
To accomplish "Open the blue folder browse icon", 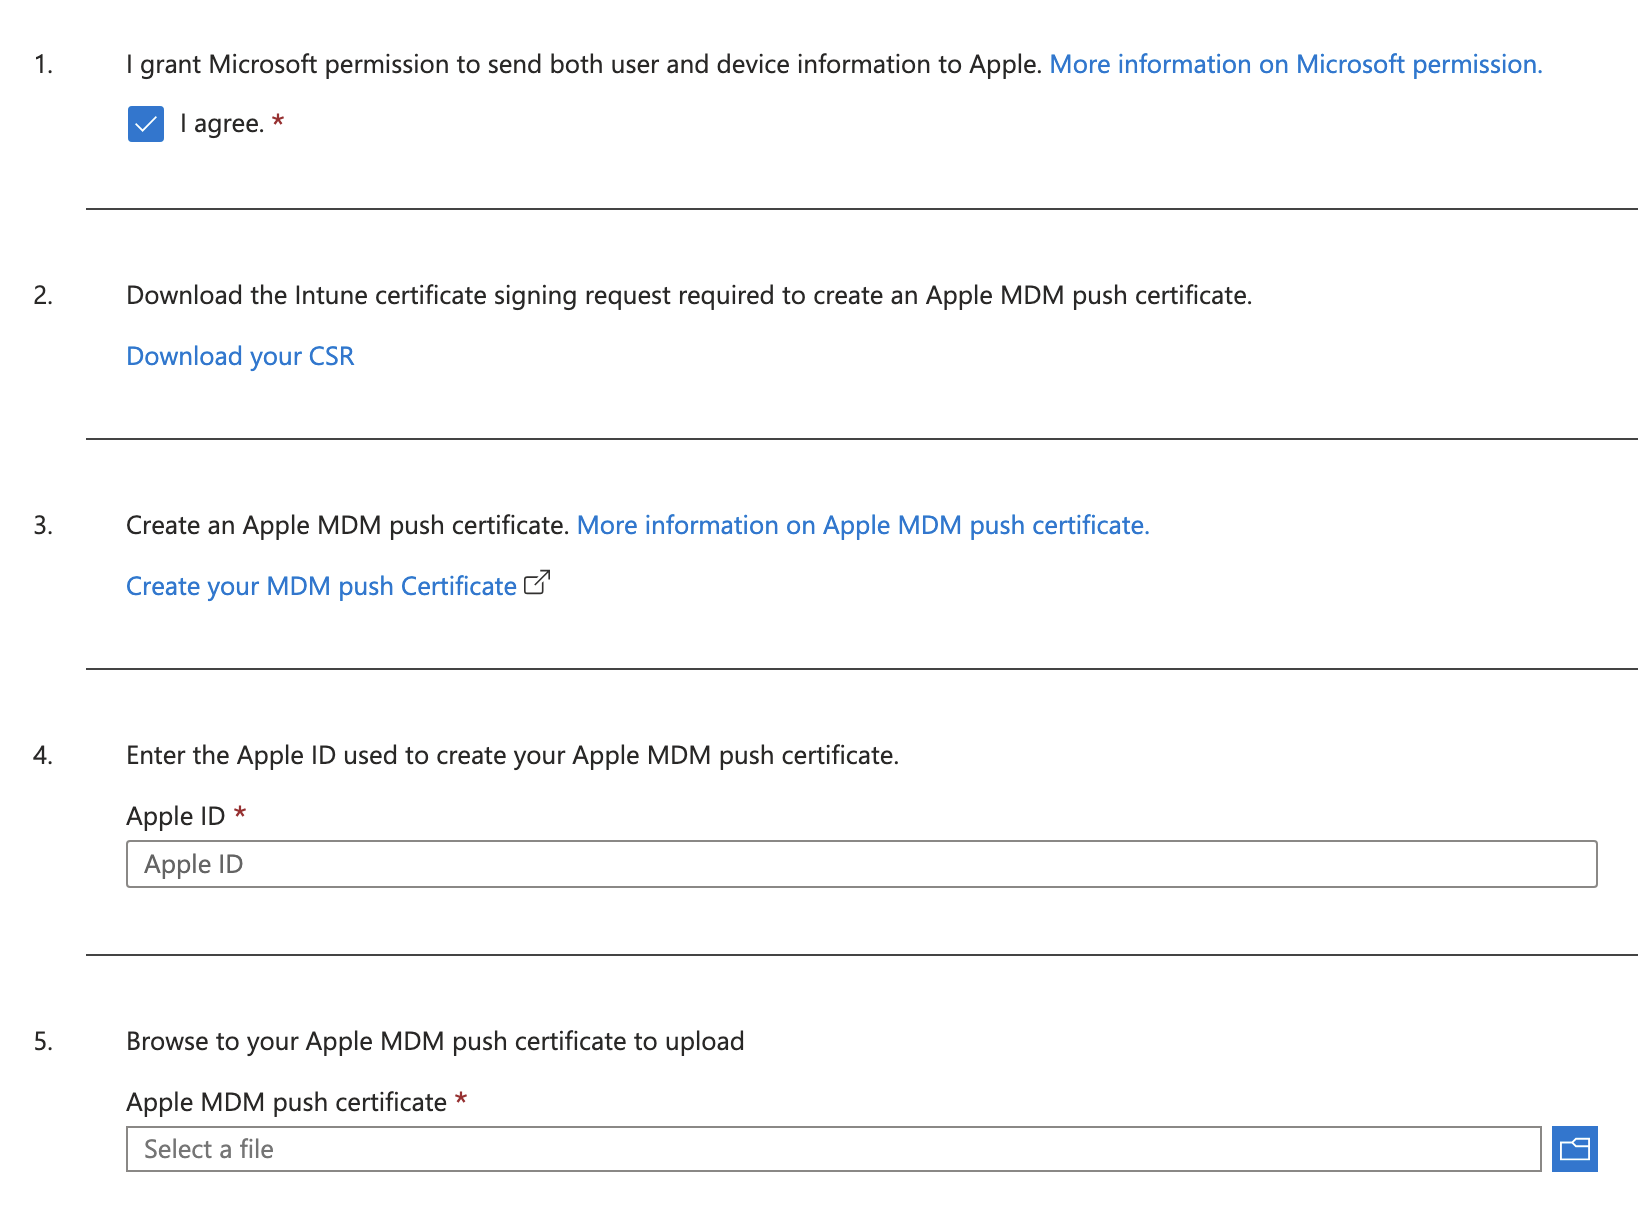I will 1575,1149.
